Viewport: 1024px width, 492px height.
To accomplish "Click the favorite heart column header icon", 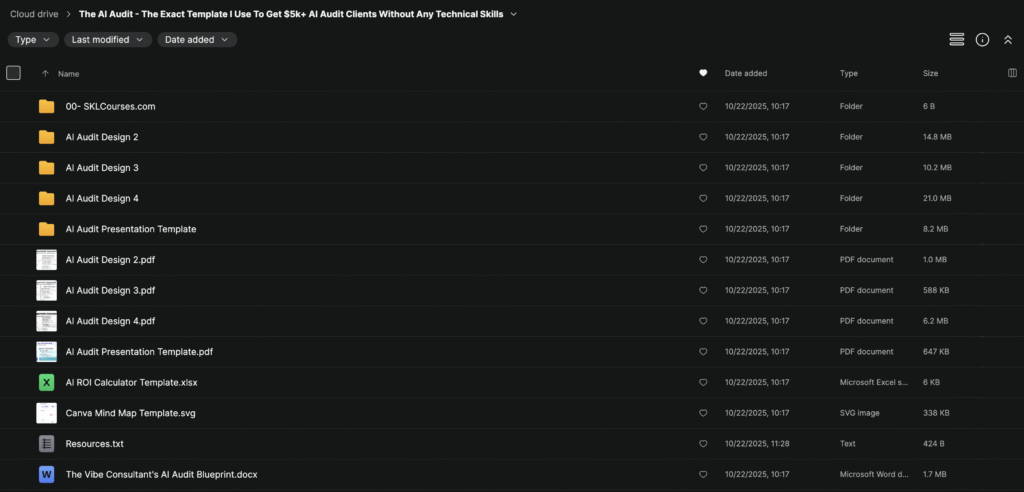I will click(x=703, y=73).
